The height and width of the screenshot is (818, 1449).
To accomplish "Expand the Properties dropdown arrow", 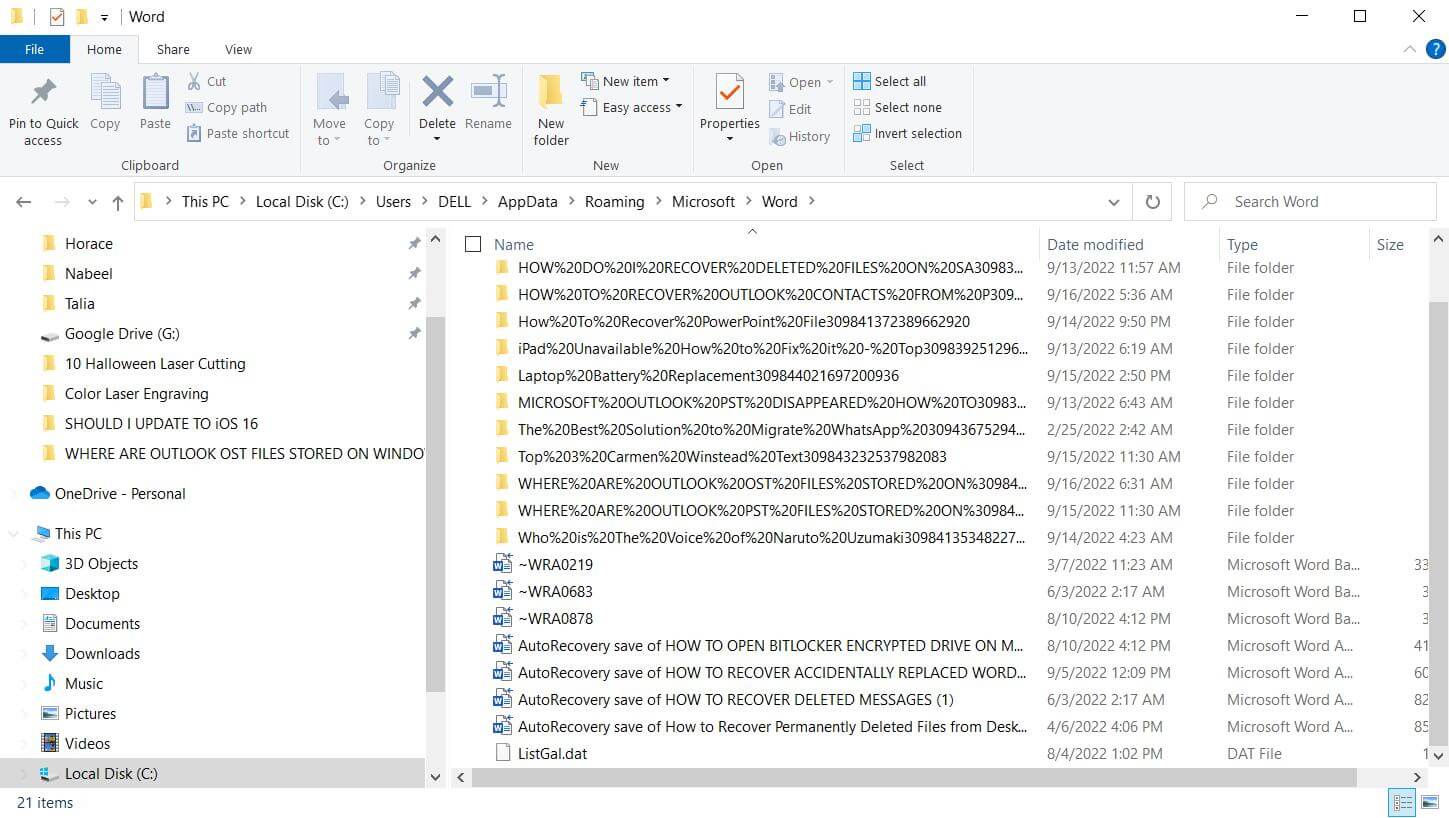I will [x=730, y=139].
